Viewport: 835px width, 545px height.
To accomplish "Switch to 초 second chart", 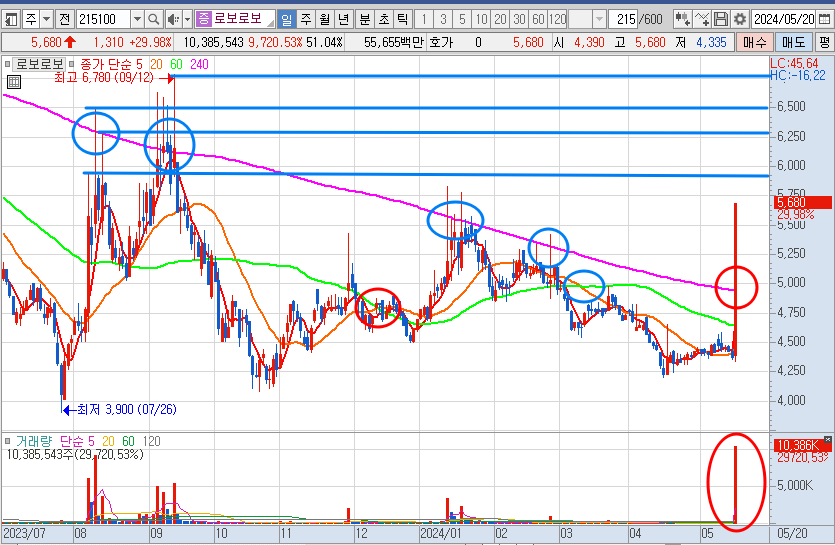I will (x=384, y=20).
